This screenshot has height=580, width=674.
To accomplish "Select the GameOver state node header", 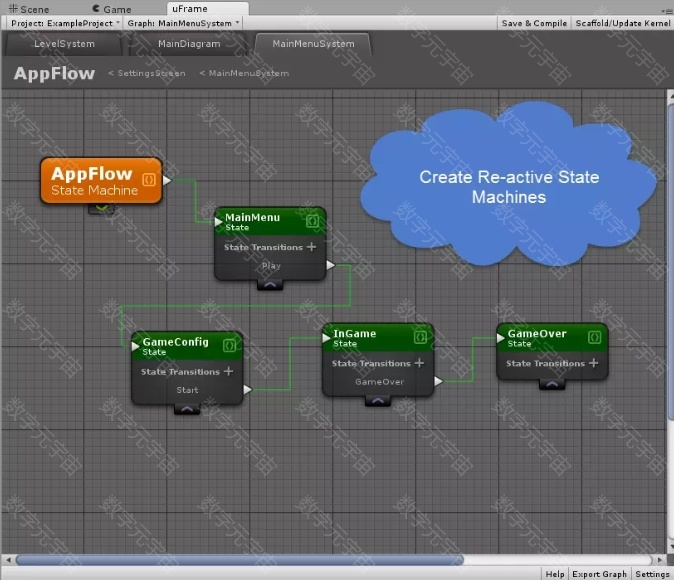I will pos(552,338).
